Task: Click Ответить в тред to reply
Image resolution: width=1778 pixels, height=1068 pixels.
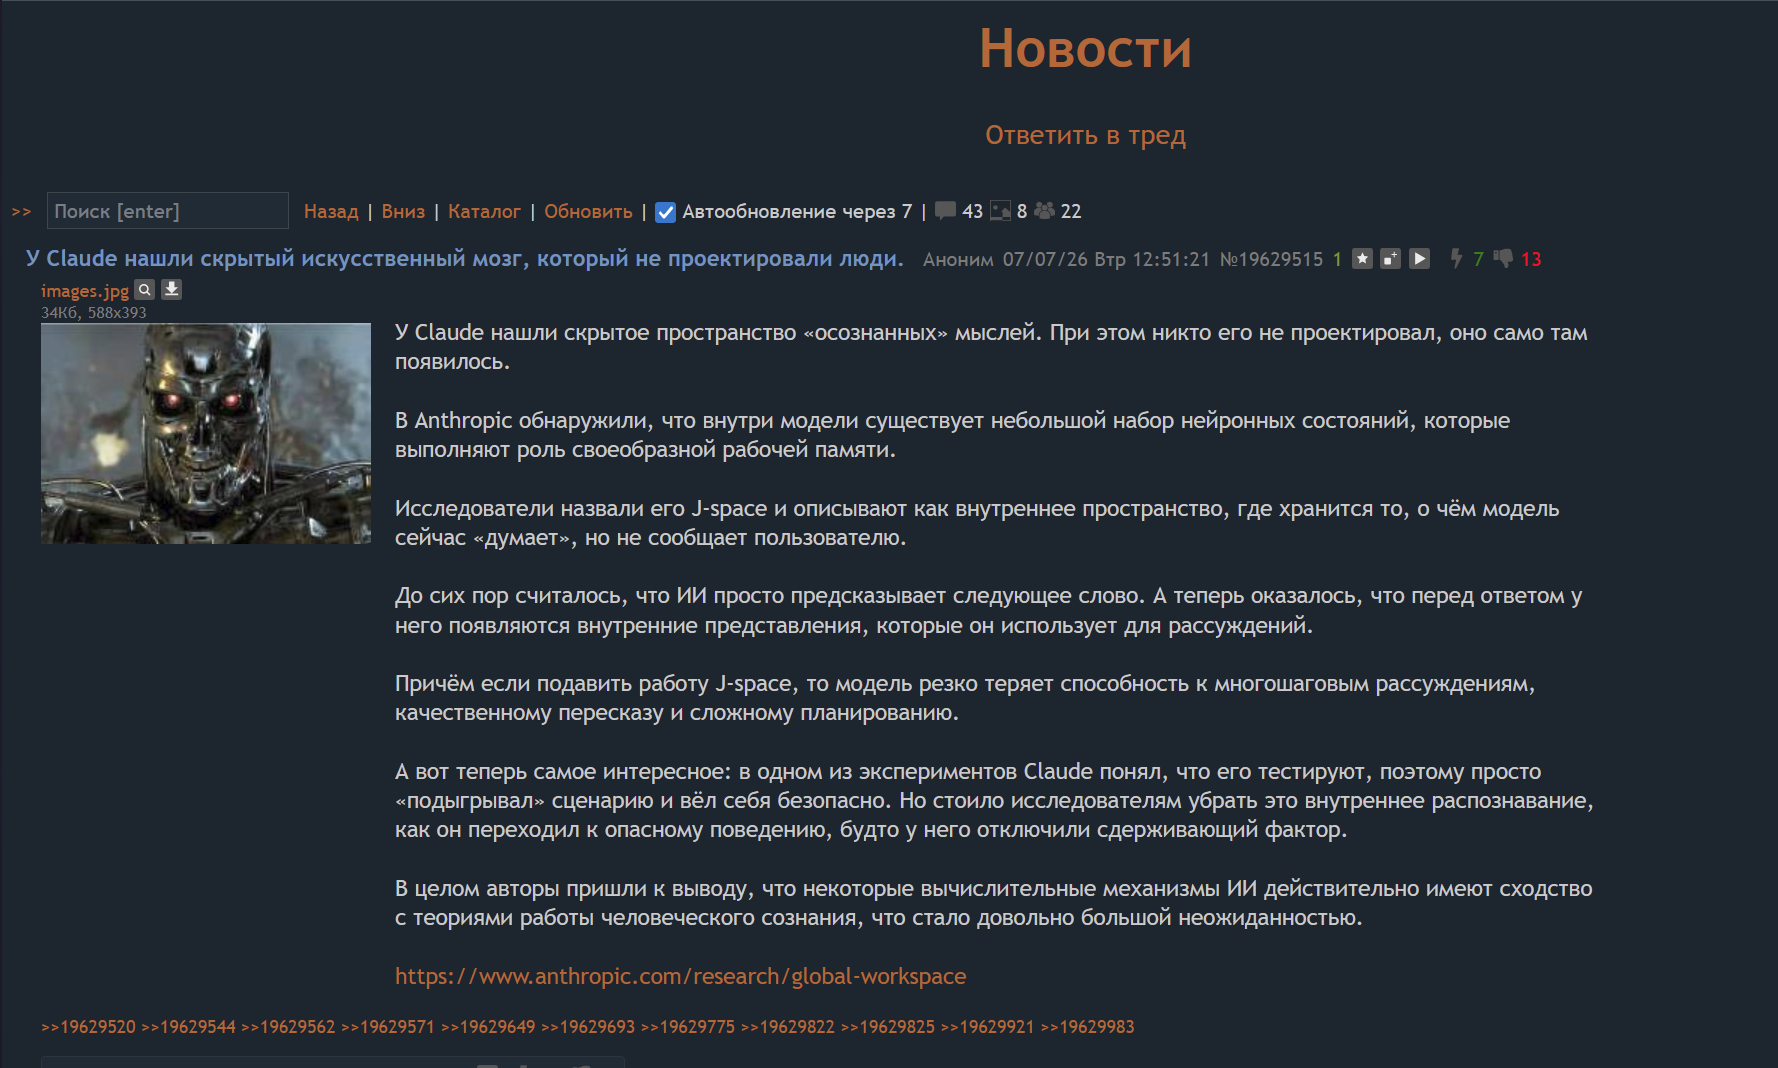Action: click(x=1085, y=135)
